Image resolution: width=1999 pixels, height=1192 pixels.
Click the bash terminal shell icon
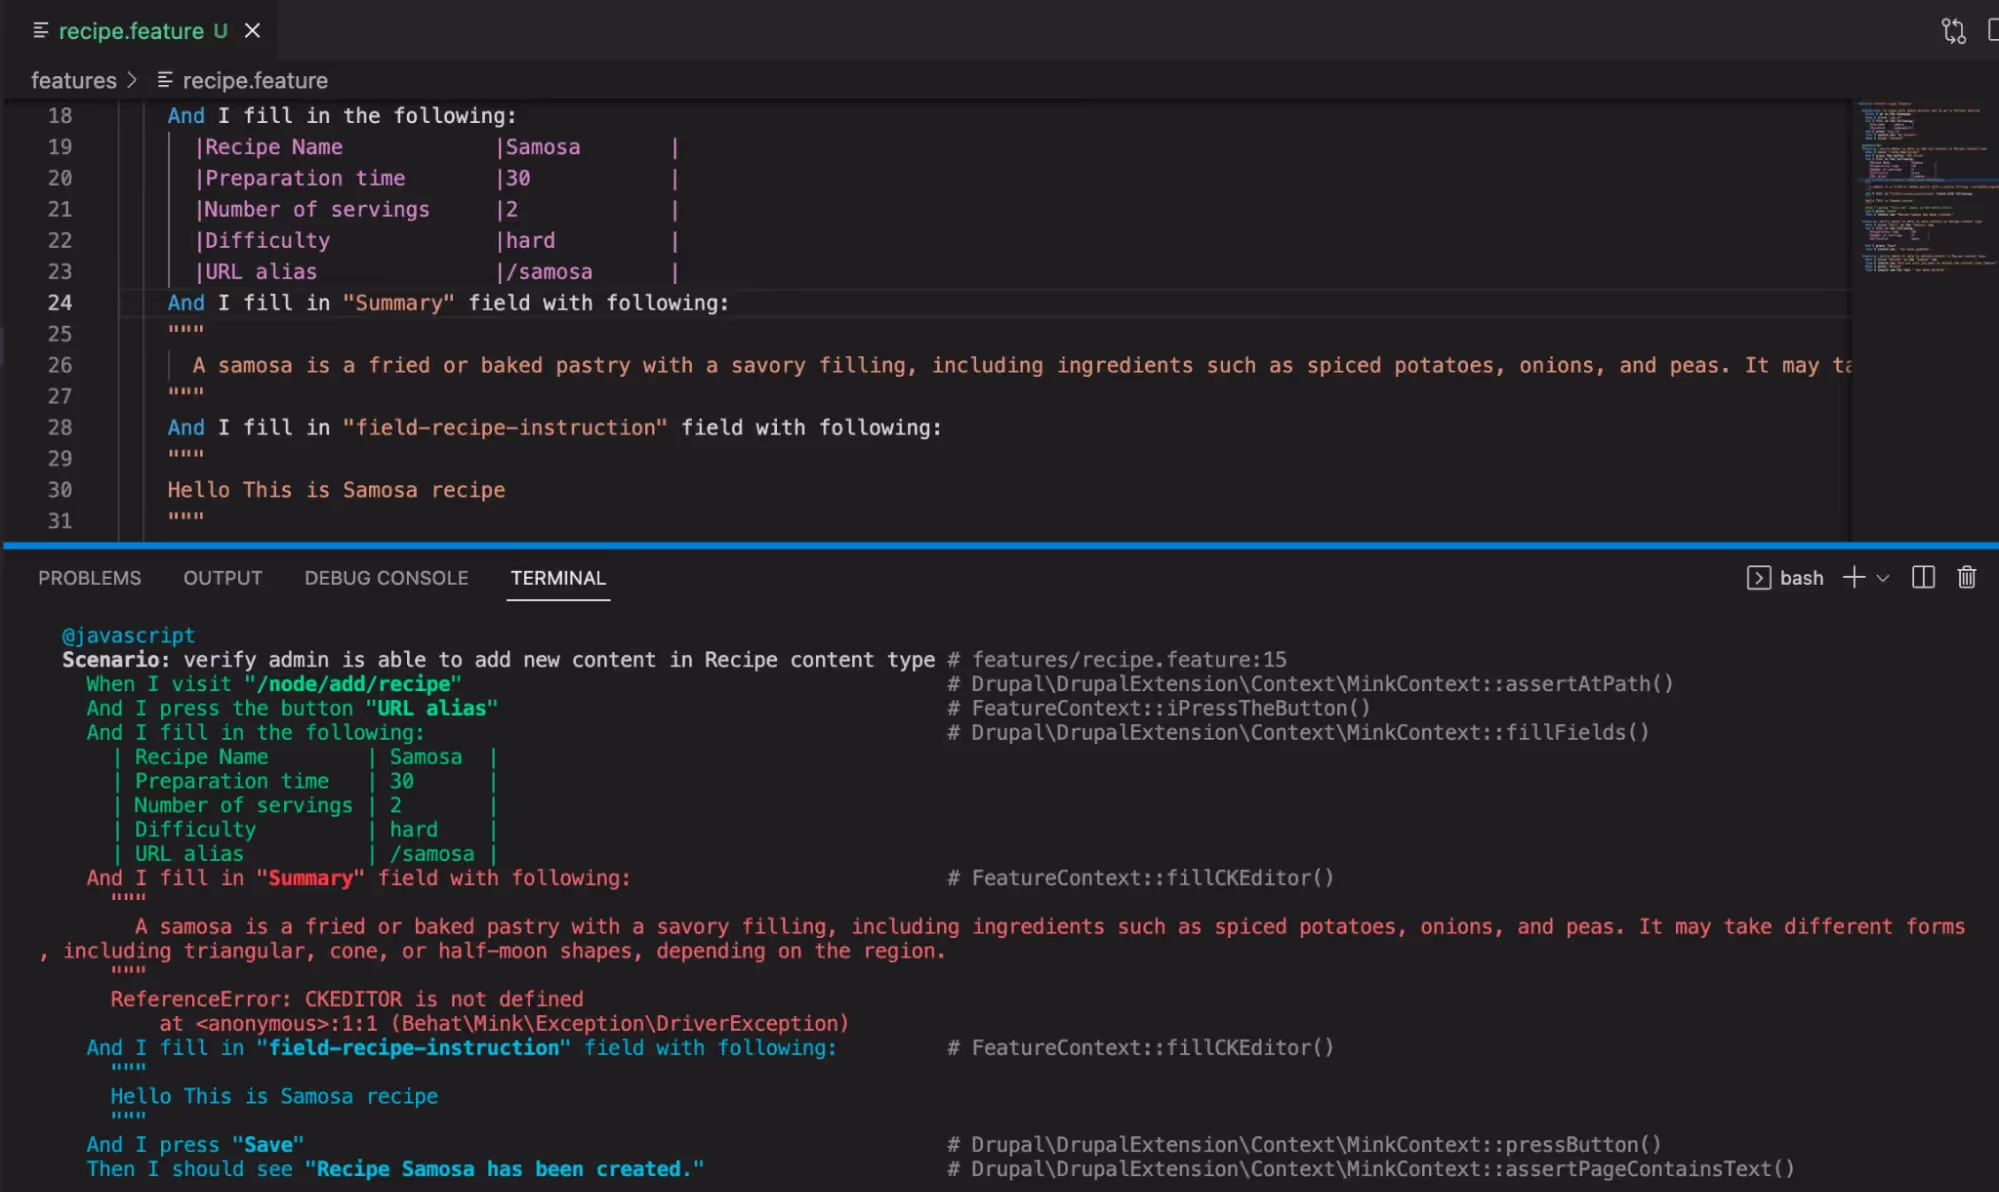(1758, 578)
